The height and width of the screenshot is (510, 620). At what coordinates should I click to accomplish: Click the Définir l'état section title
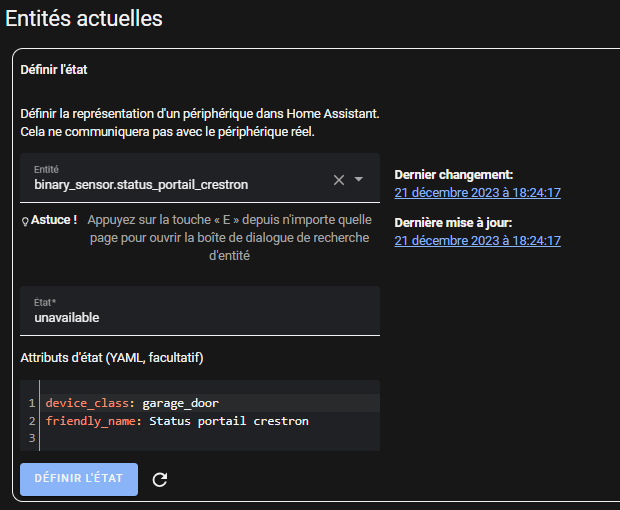[57, 70]
